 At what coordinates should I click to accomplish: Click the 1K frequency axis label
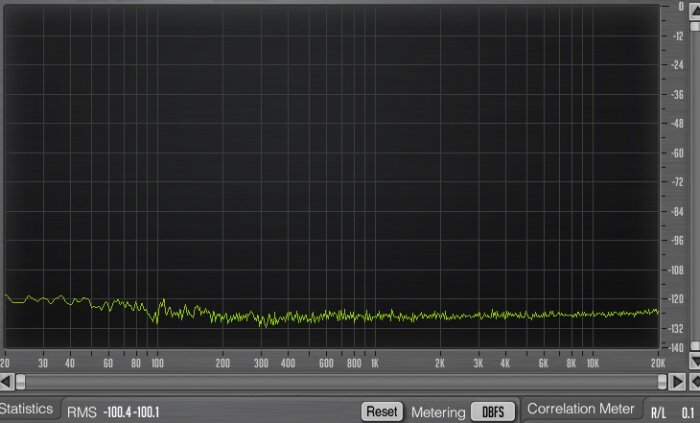[375, 363]
